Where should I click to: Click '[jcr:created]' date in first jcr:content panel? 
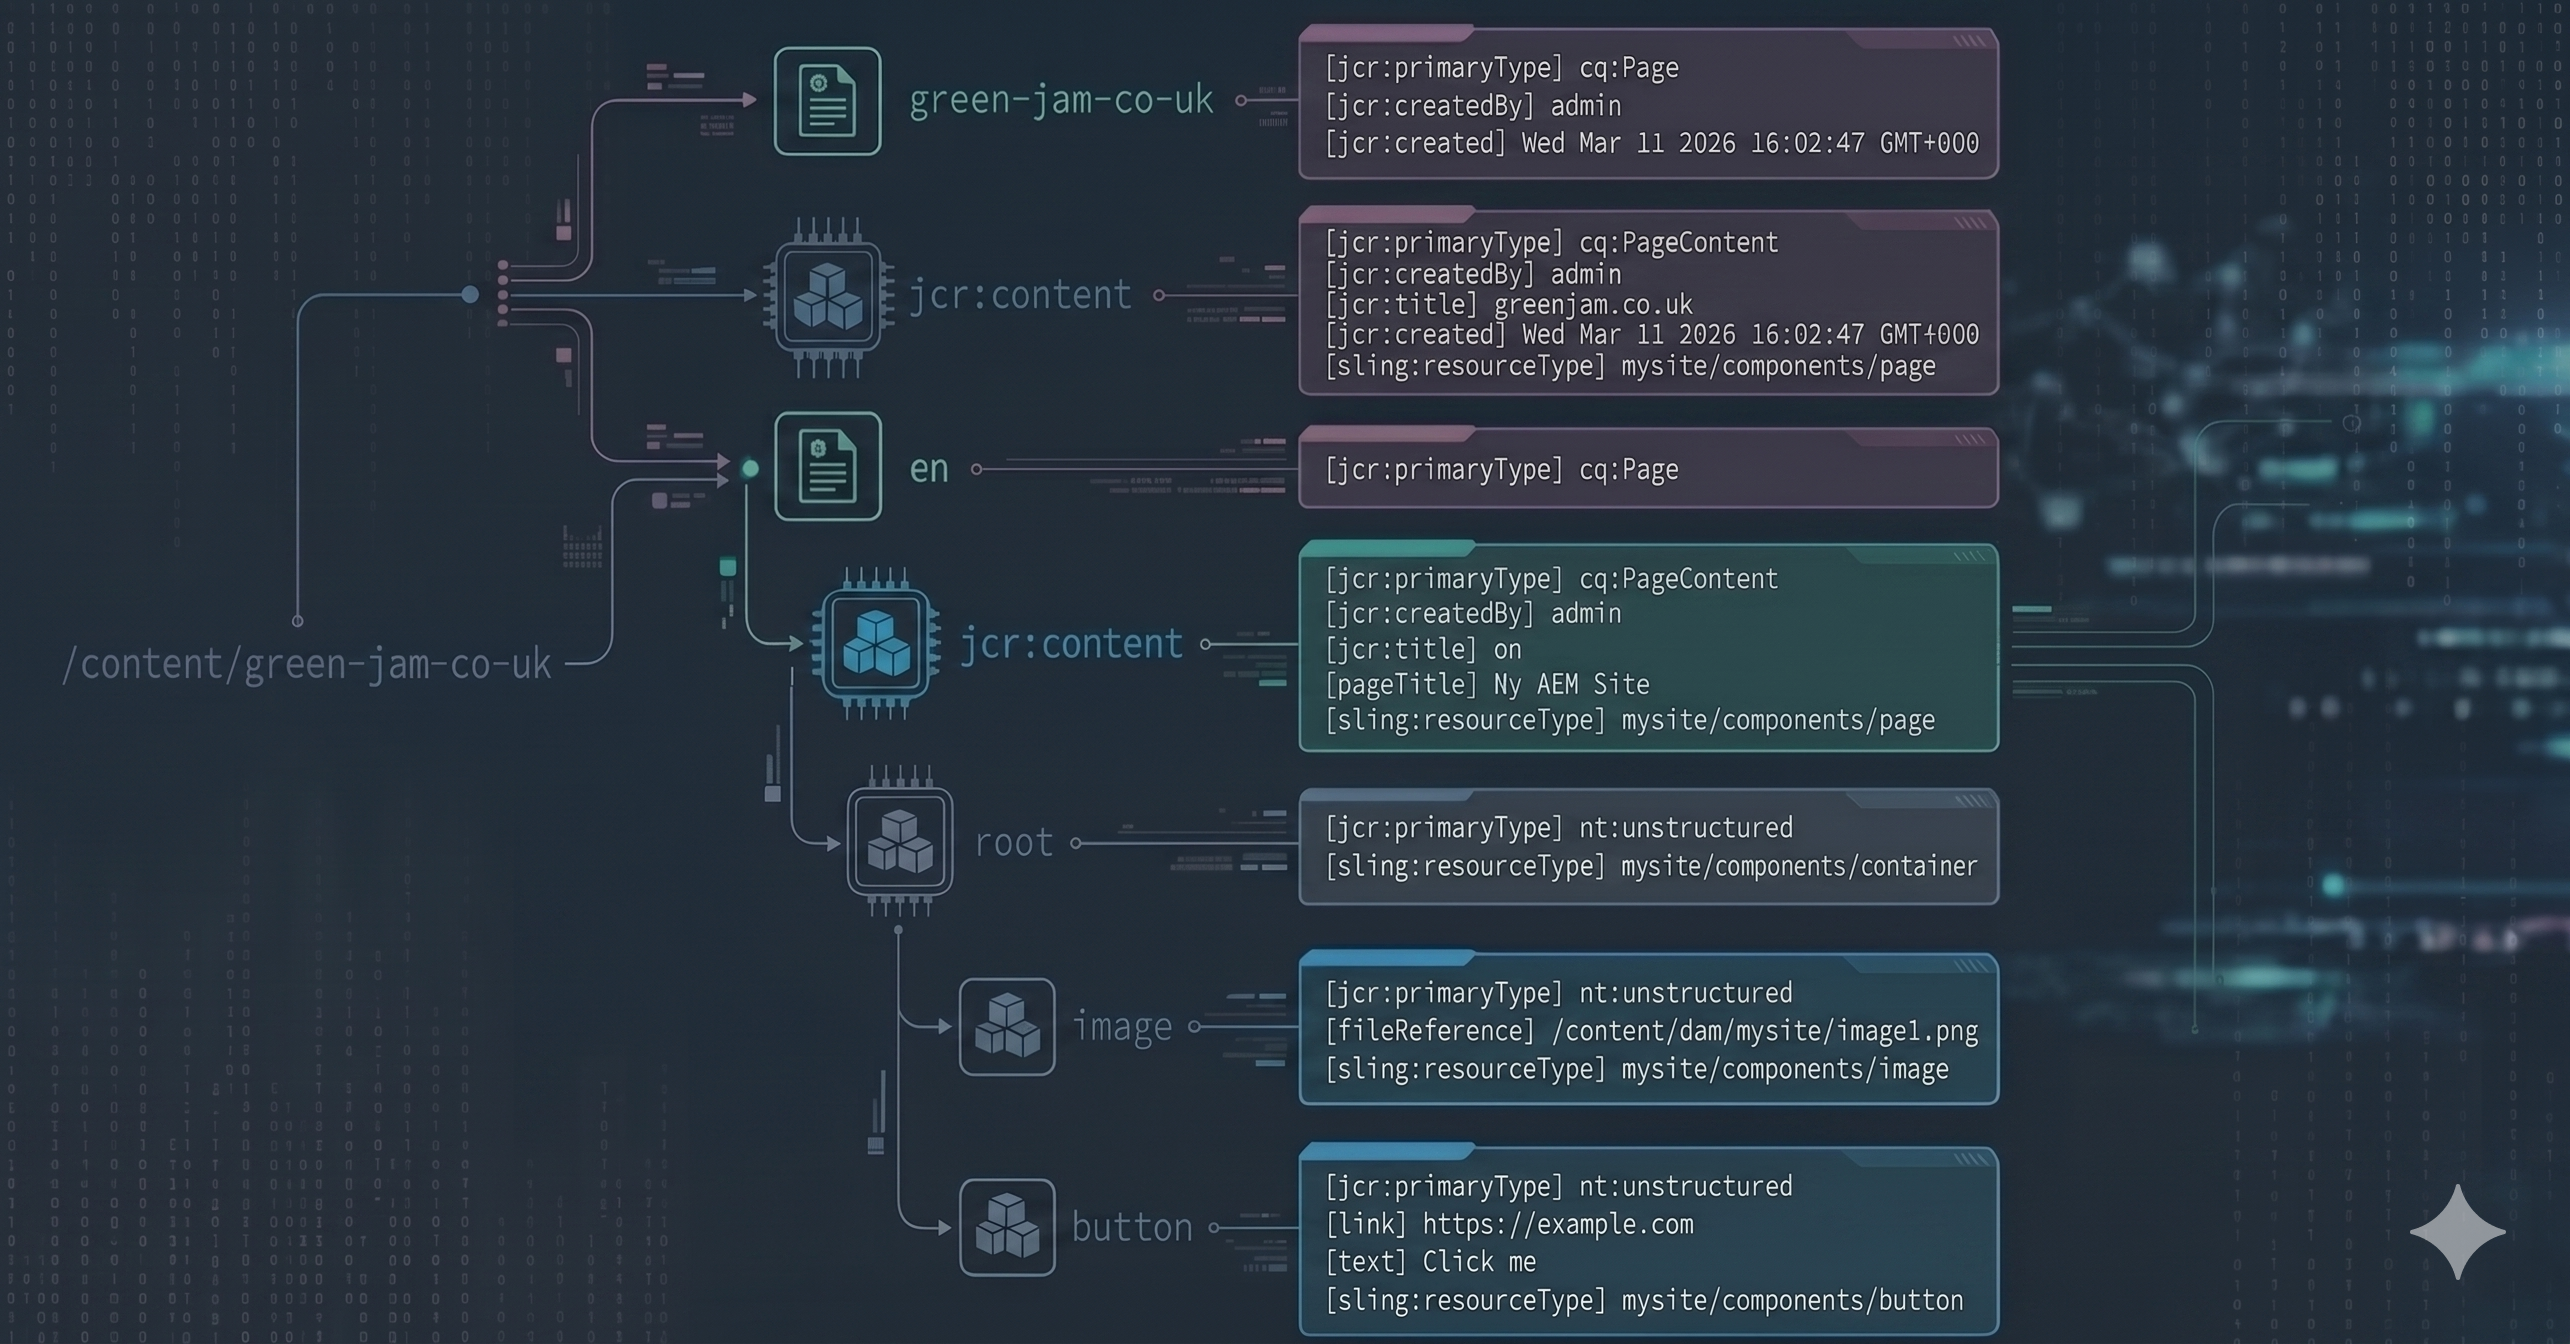(1652, 334)
